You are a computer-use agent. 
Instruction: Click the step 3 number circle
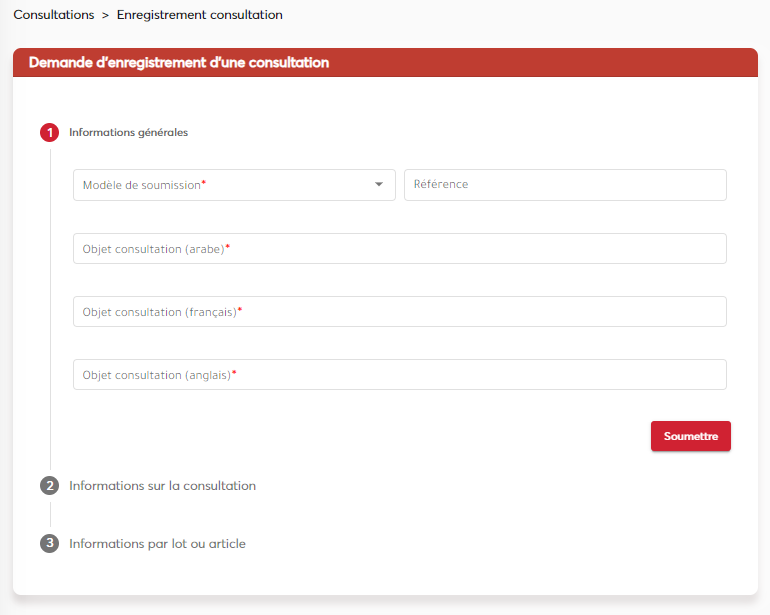click(50, 544)
